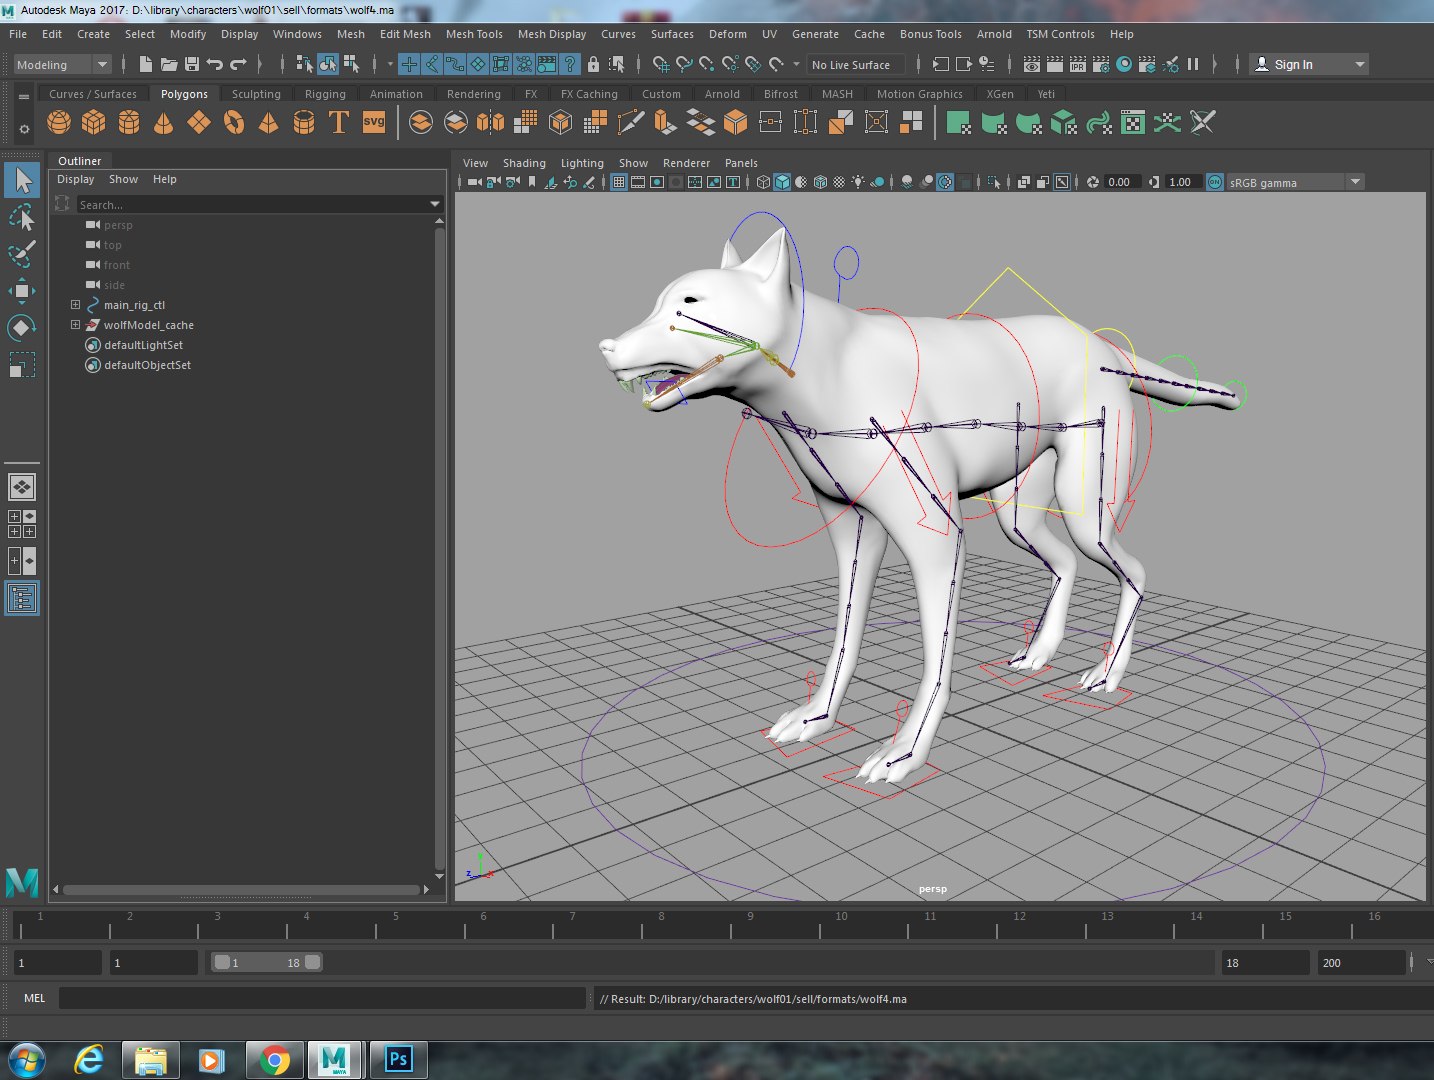Viewport: 1434px width, 1080px height.
Task: Click the IPR render icon
Action: pos(1077,64)
